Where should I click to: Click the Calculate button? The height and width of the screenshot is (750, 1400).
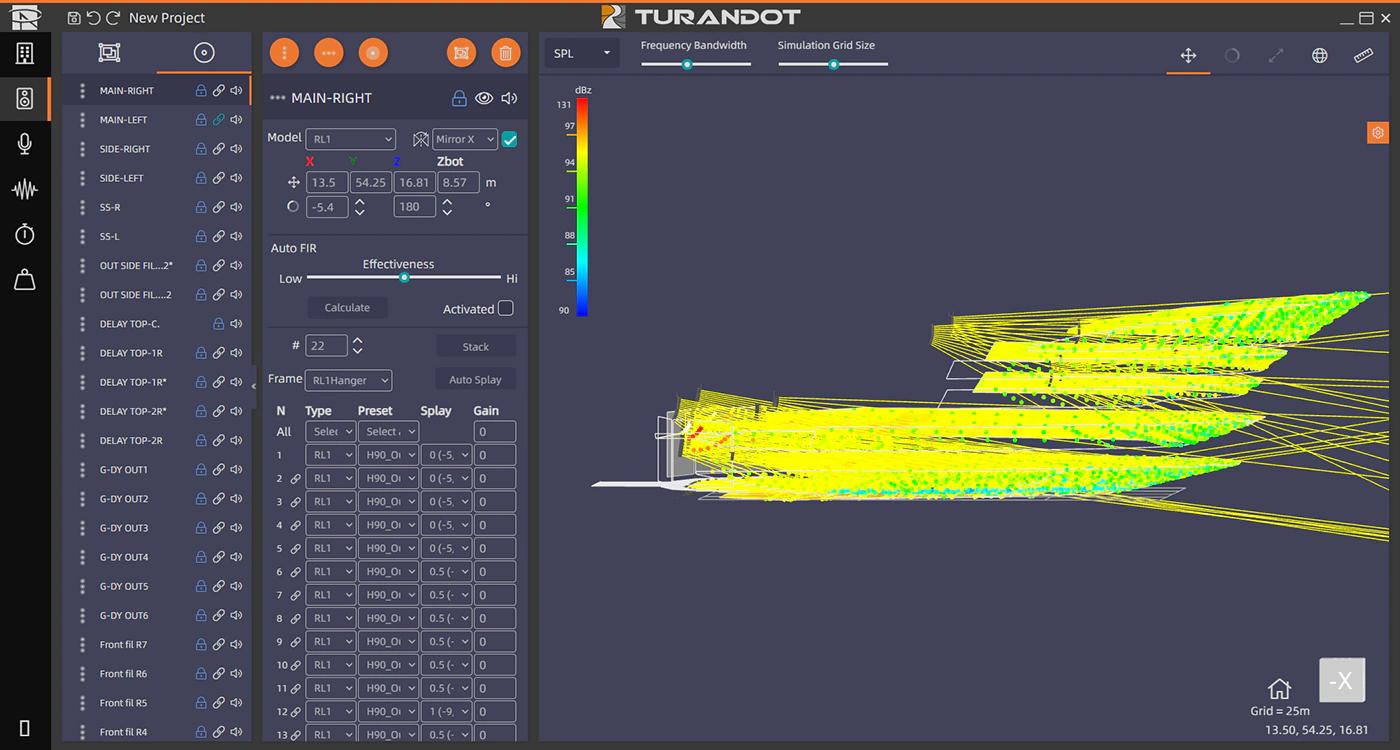click(347, 308)
